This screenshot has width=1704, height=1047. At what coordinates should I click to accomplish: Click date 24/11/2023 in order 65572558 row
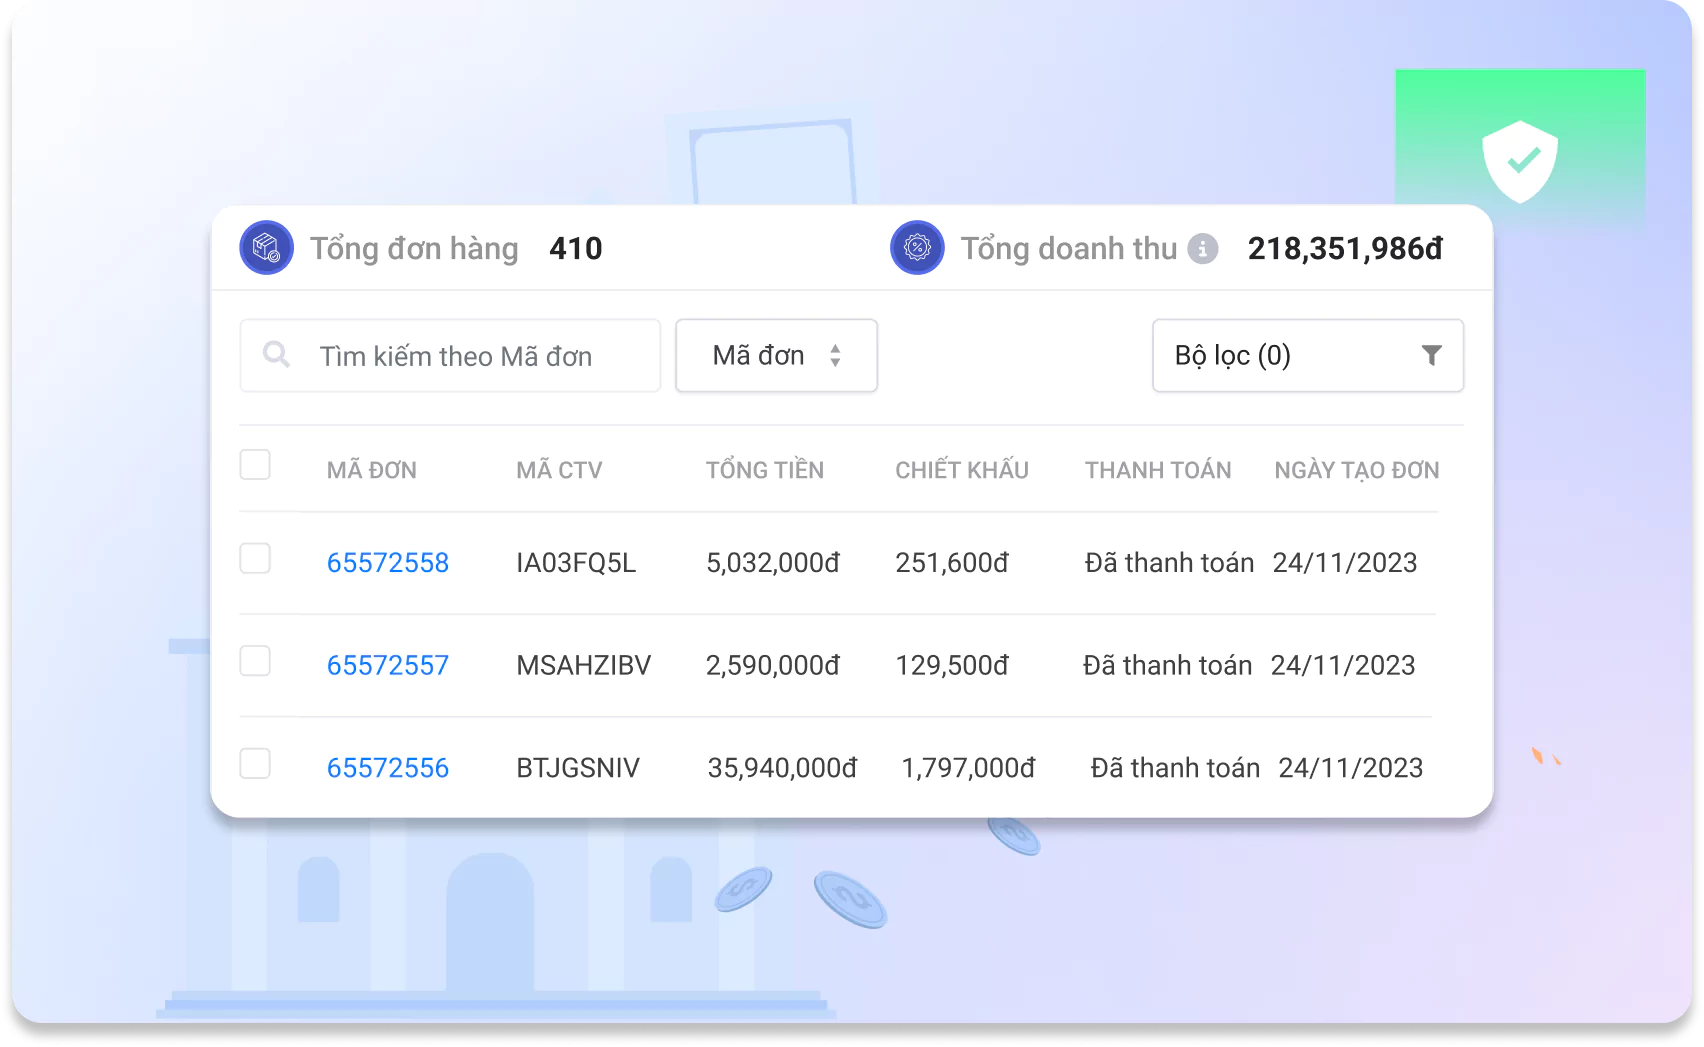1345,563
